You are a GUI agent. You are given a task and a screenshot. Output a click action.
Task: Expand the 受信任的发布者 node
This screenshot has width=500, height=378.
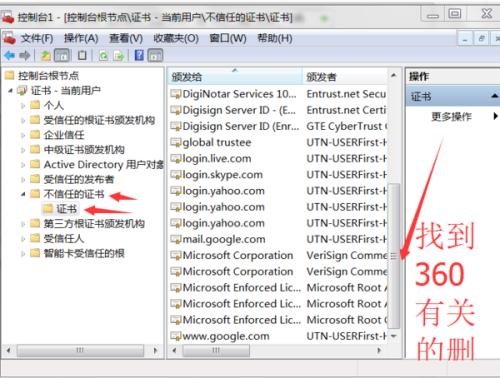pyautogui.click(x=23, y=180)
